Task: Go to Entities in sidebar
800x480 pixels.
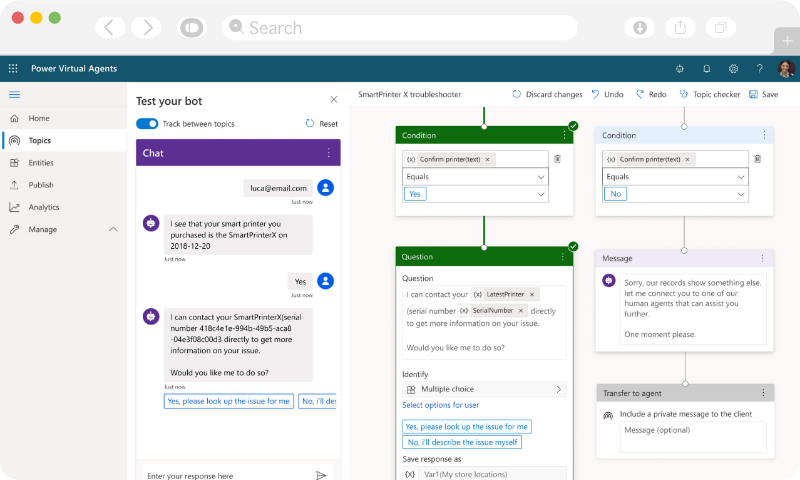Action: 40,162
